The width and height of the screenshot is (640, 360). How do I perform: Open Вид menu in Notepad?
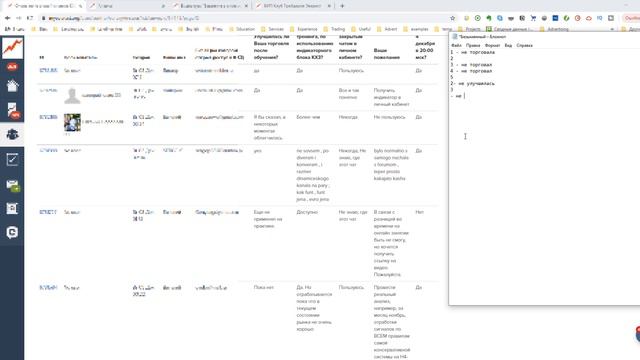pyautogui.click(x=508, y=45)
